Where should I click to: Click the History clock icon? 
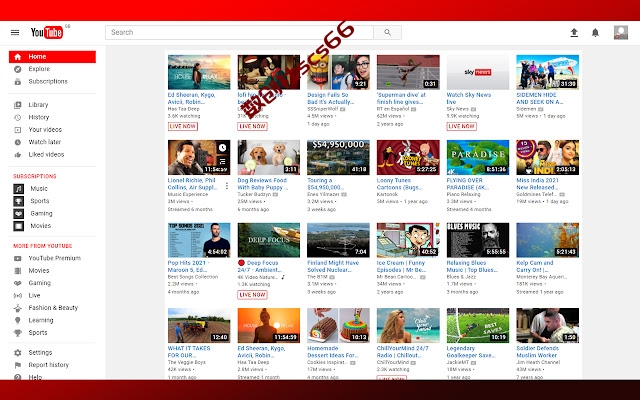[18, 118]
